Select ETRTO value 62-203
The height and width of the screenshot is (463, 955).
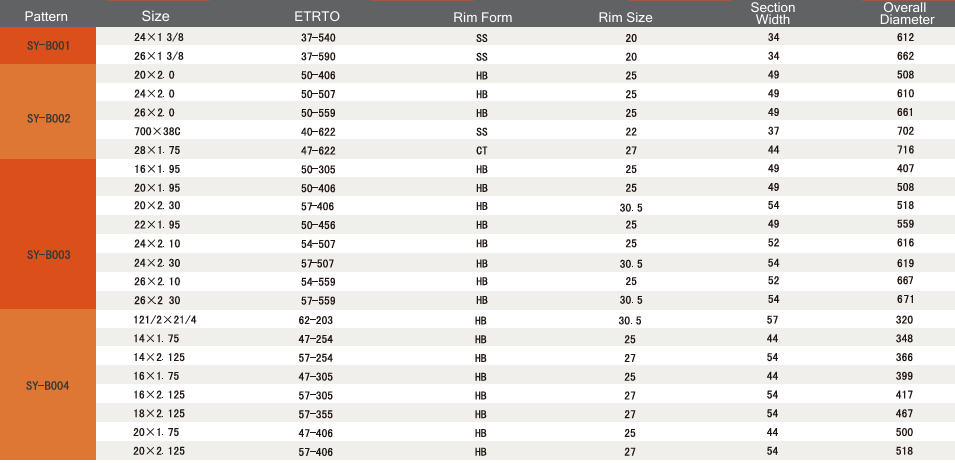(x=316, y=320)
